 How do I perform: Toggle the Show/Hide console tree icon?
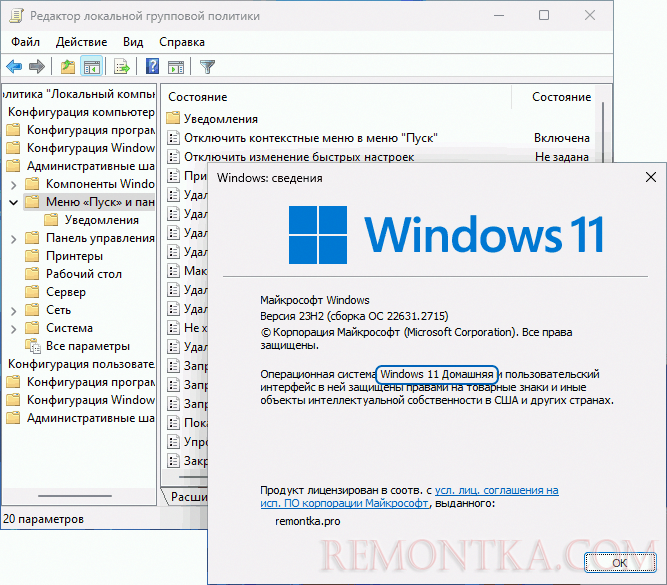point(92,66)
